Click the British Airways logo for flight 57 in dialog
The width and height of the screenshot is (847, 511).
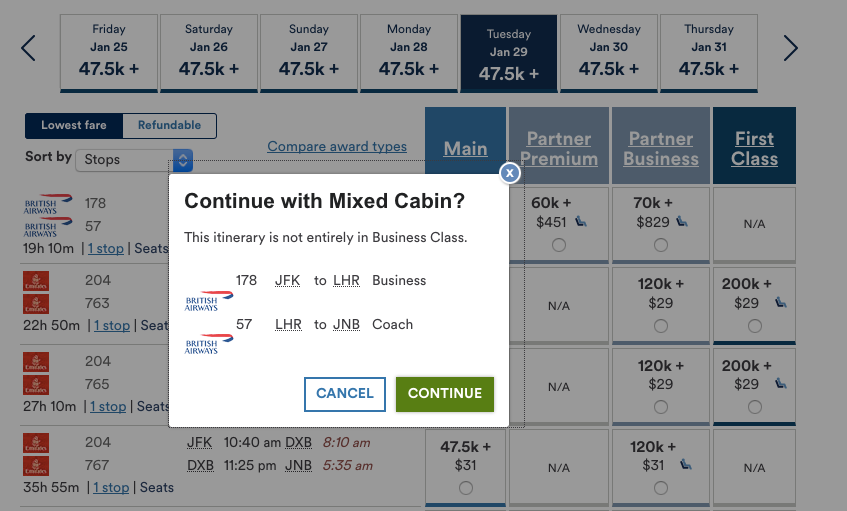click(x=208, y=344)
